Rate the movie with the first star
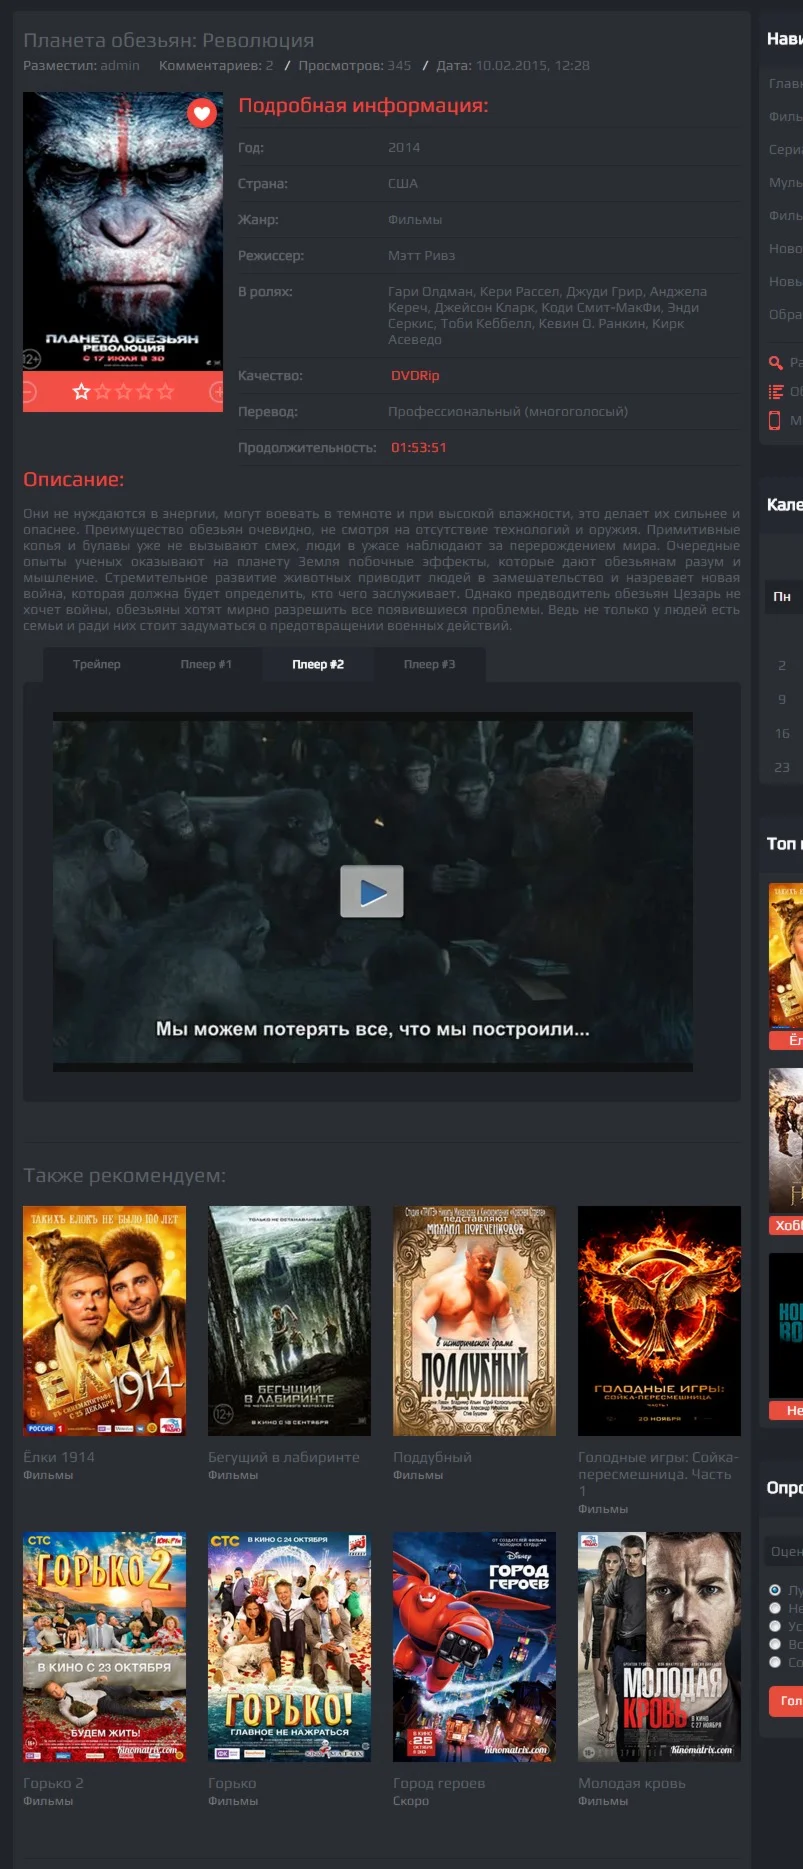This screenshot has height=1869, width=803. (x=82, y=391)
